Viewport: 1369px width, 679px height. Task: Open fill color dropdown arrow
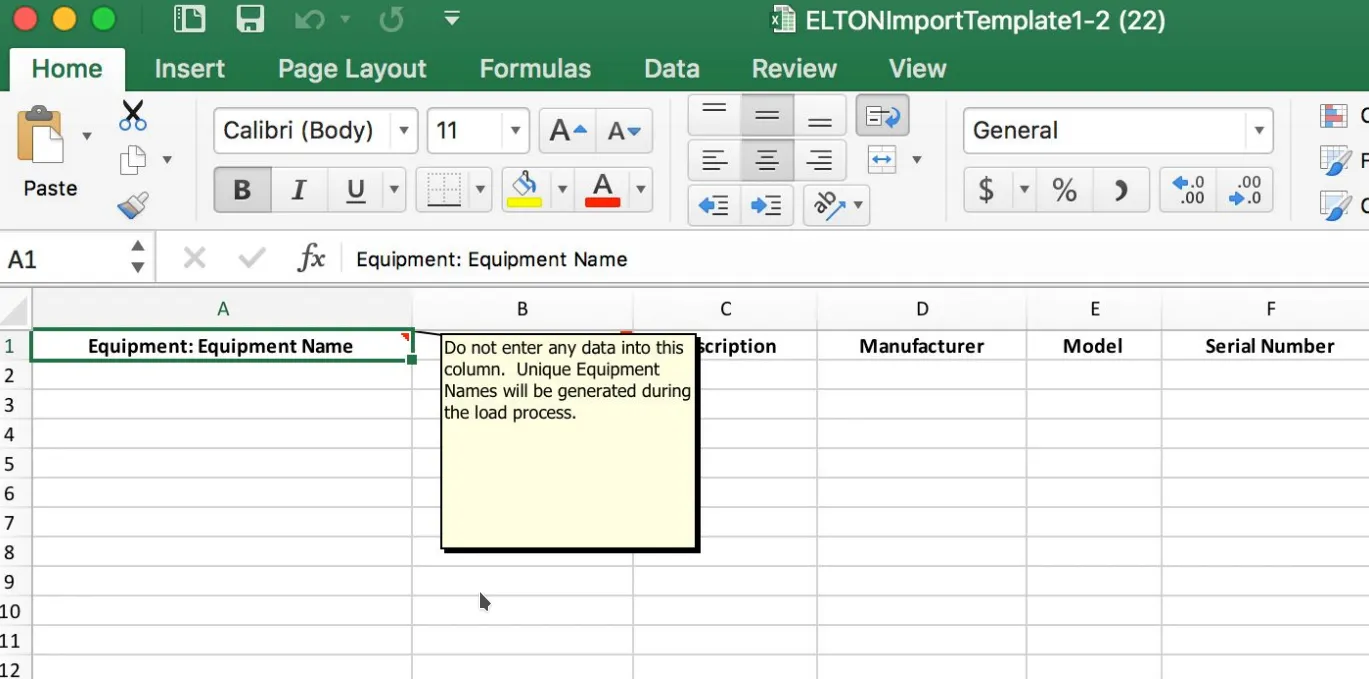[x=562, y=190]
